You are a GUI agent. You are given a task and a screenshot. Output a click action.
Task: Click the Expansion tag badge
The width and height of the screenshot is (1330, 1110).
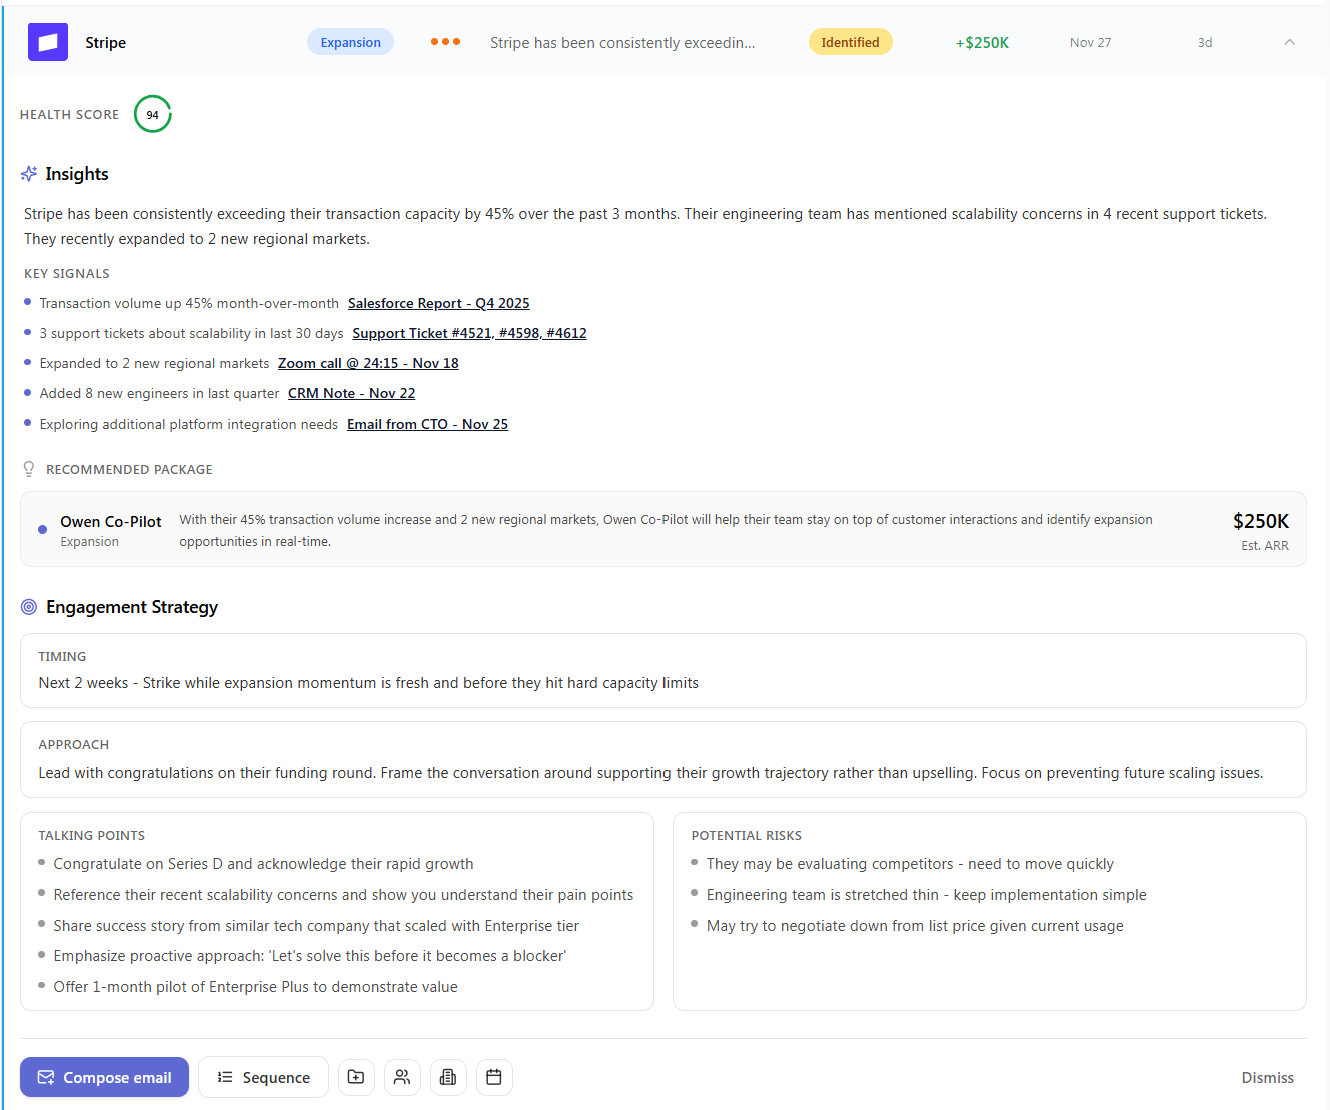(x=350, y=42)
